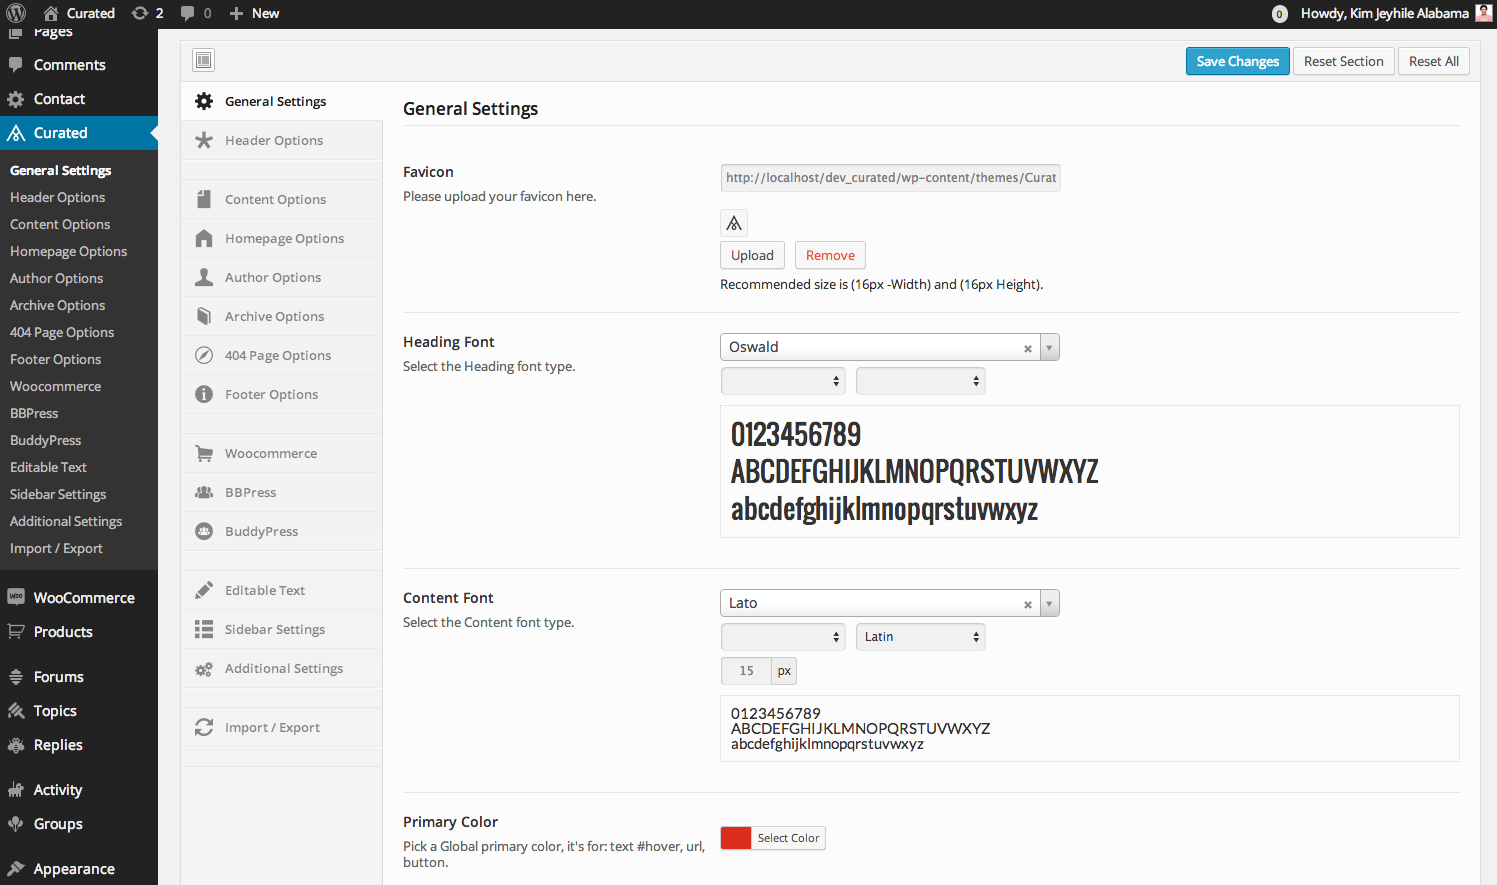Click the Import / Export refresh icon
The image size is (1497, 885).
204,727
